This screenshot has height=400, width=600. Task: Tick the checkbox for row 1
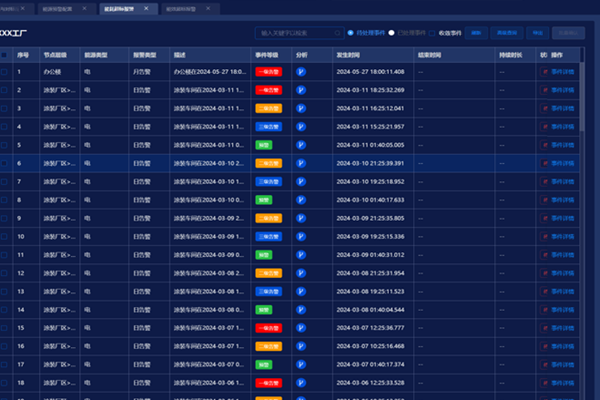pyautogui.click(x=4, y=73)
